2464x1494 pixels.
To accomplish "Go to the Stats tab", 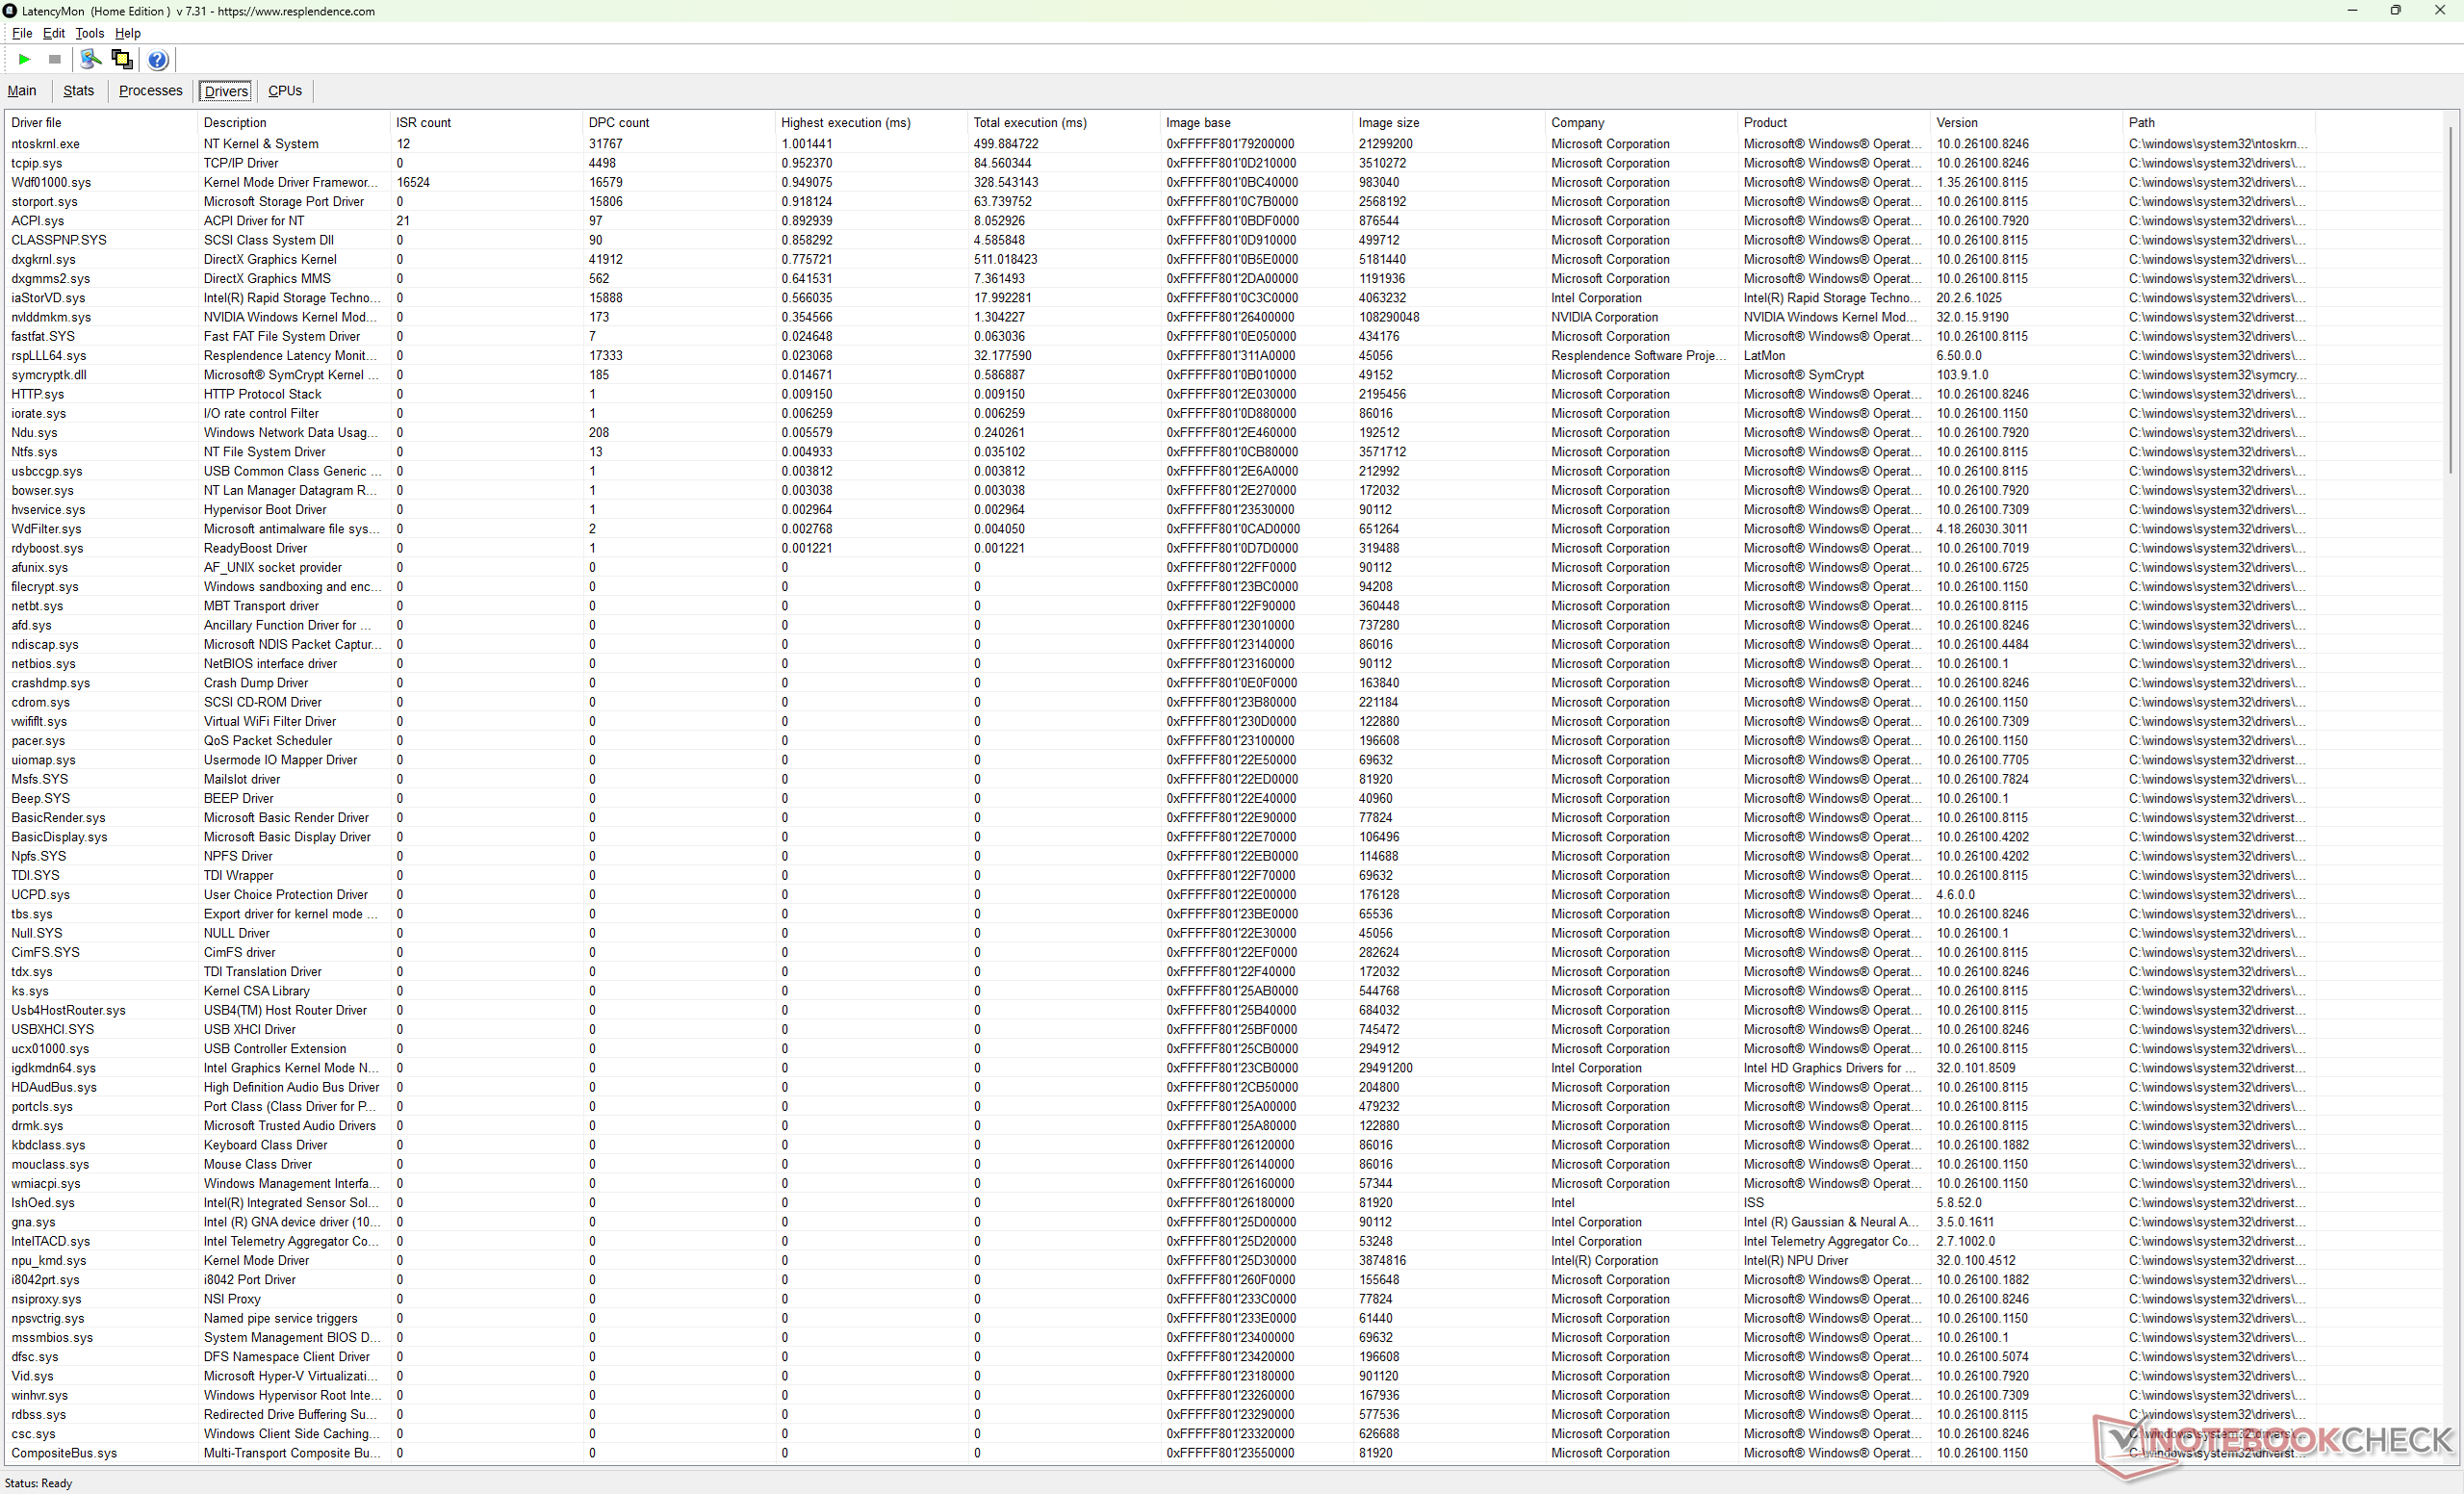I will tap(78, 91).
